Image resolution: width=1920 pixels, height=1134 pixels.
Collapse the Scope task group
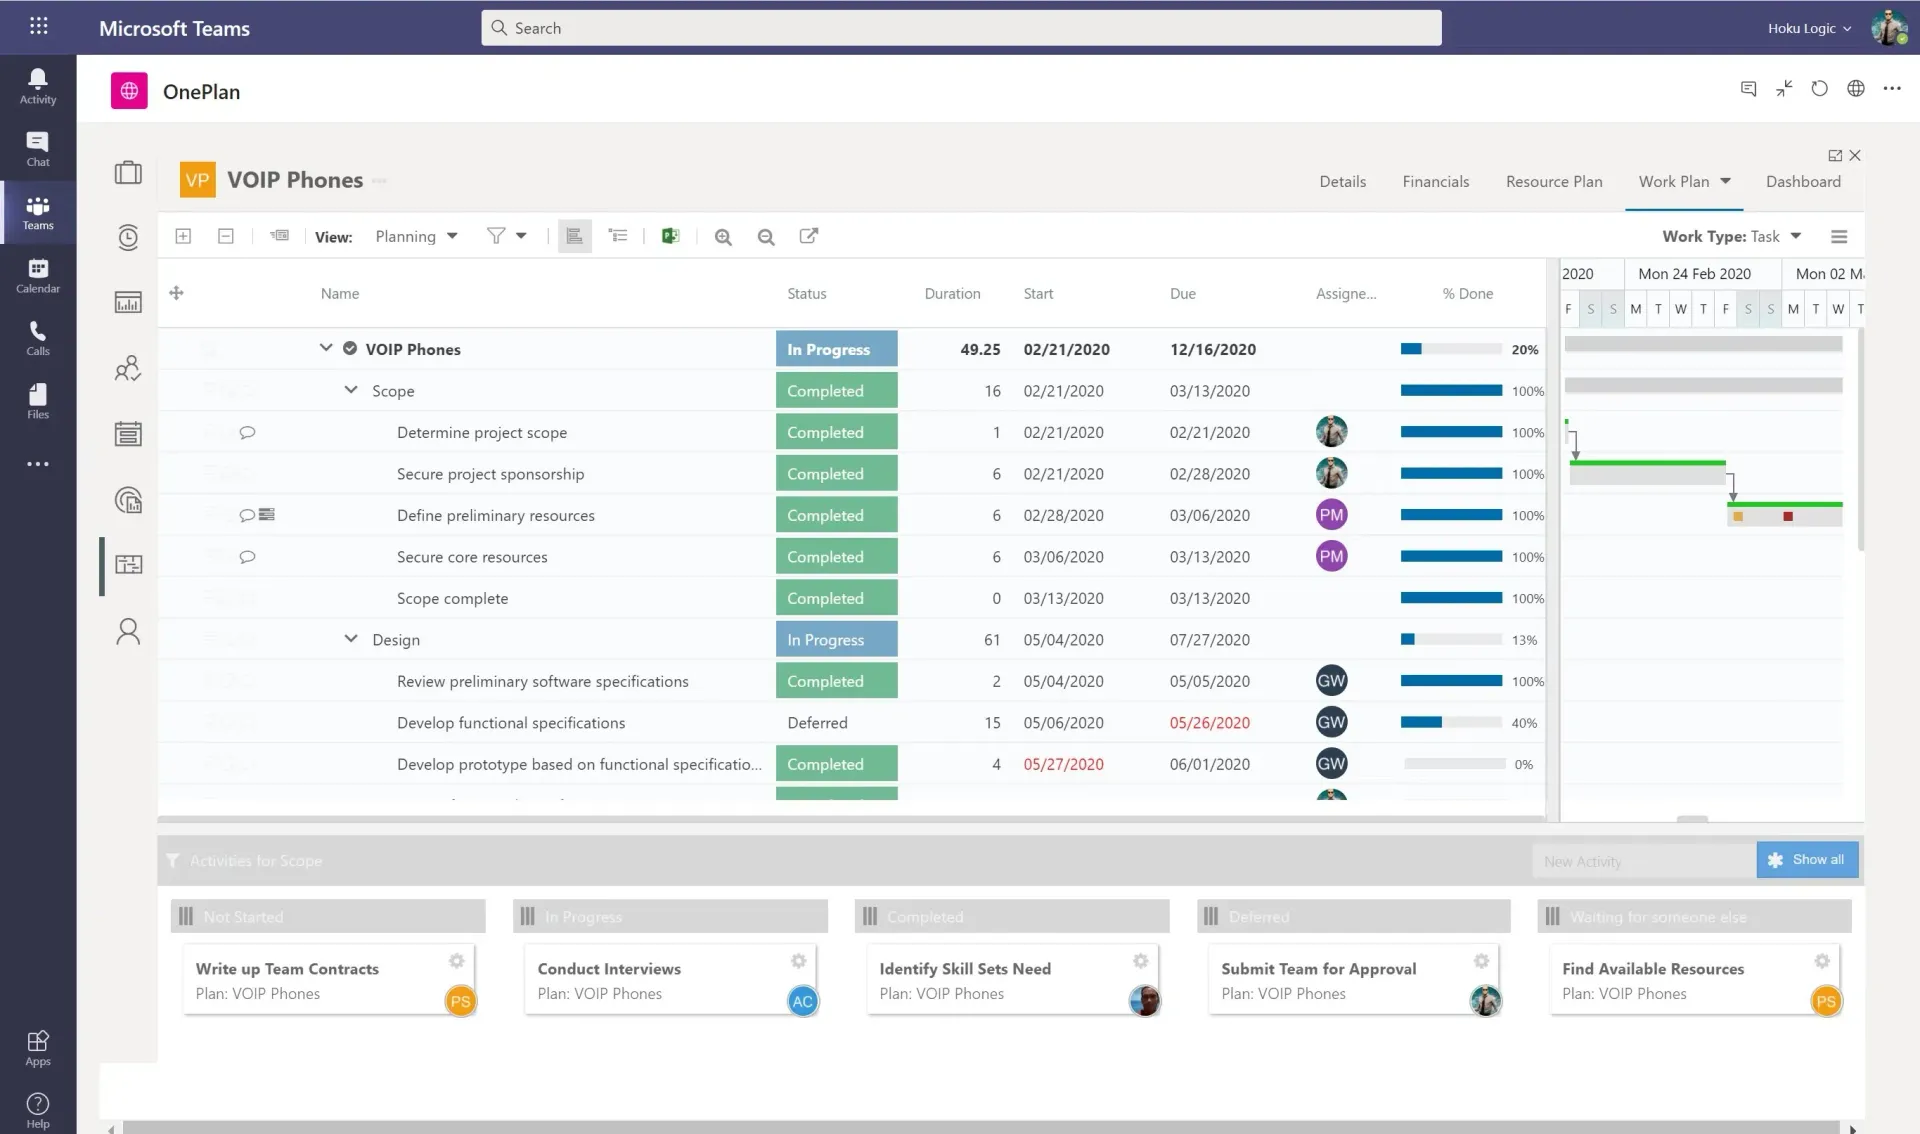(x=351, y=390)
